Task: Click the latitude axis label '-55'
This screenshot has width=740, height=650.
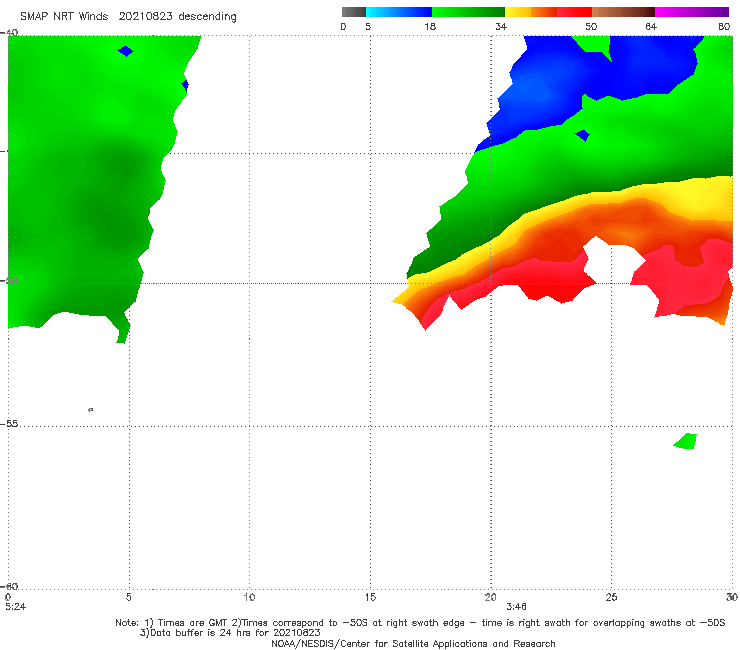Action: (x=11, y=424)
